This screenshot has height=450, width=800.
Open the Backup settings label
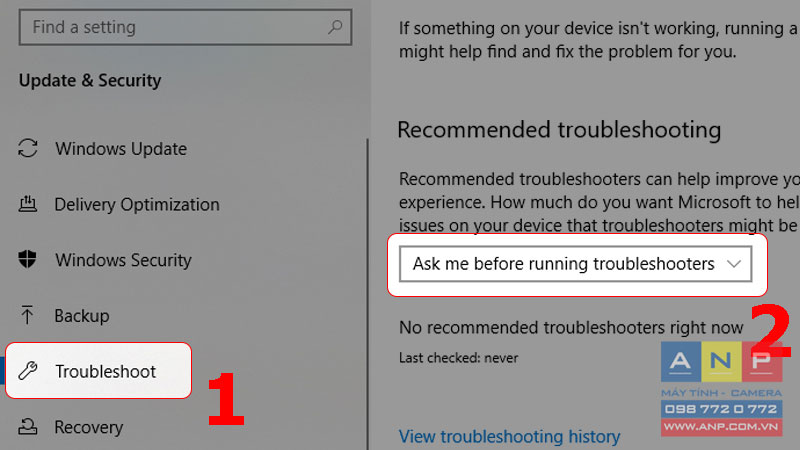click(82, 316)
